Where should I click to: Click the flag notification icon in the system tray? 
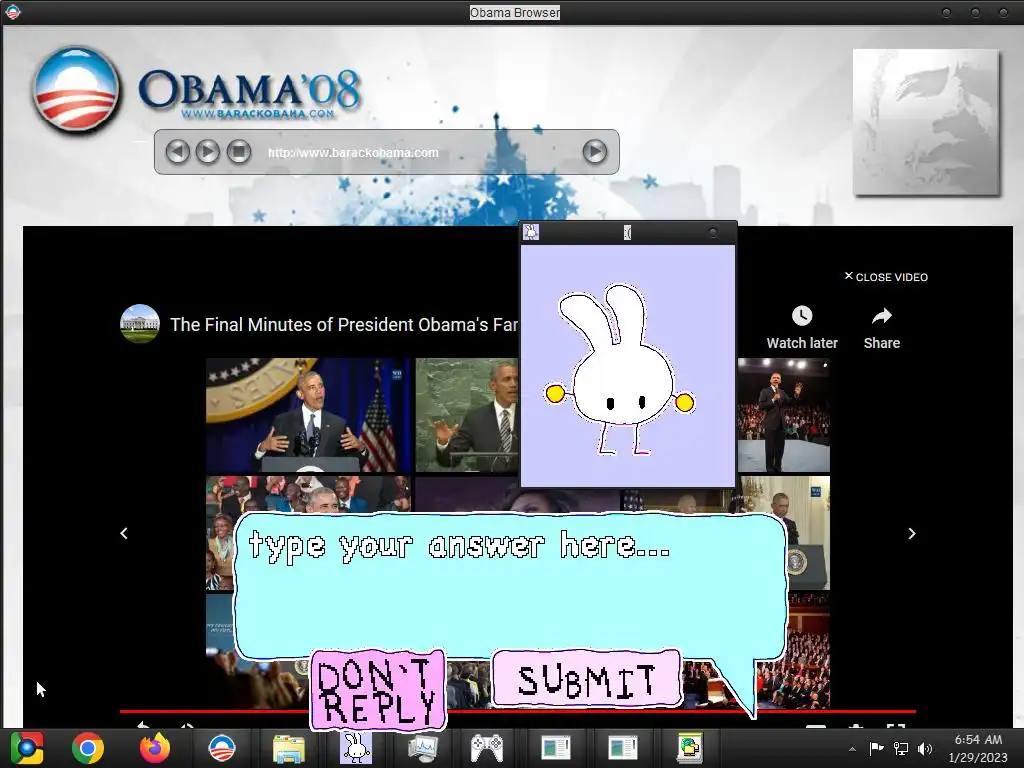(876, 748)
